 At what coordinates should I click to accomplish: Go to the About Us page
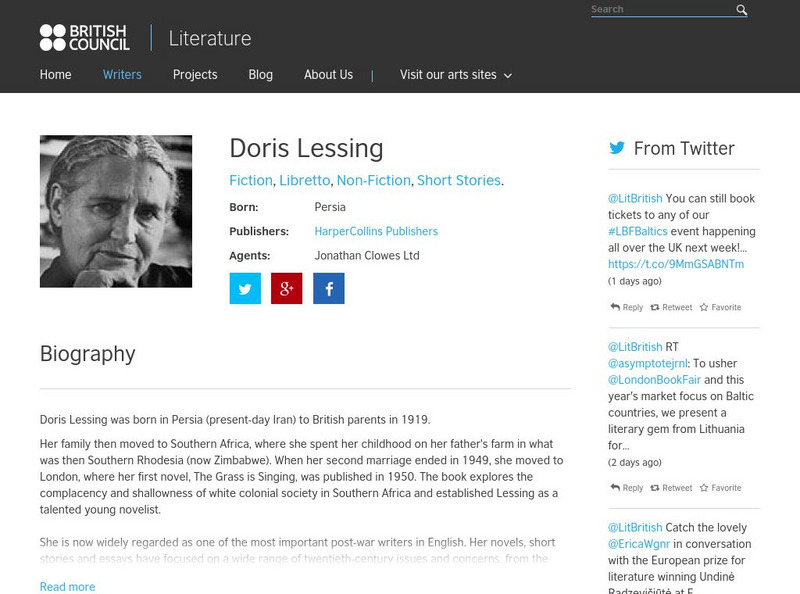[x=328, y=74]
